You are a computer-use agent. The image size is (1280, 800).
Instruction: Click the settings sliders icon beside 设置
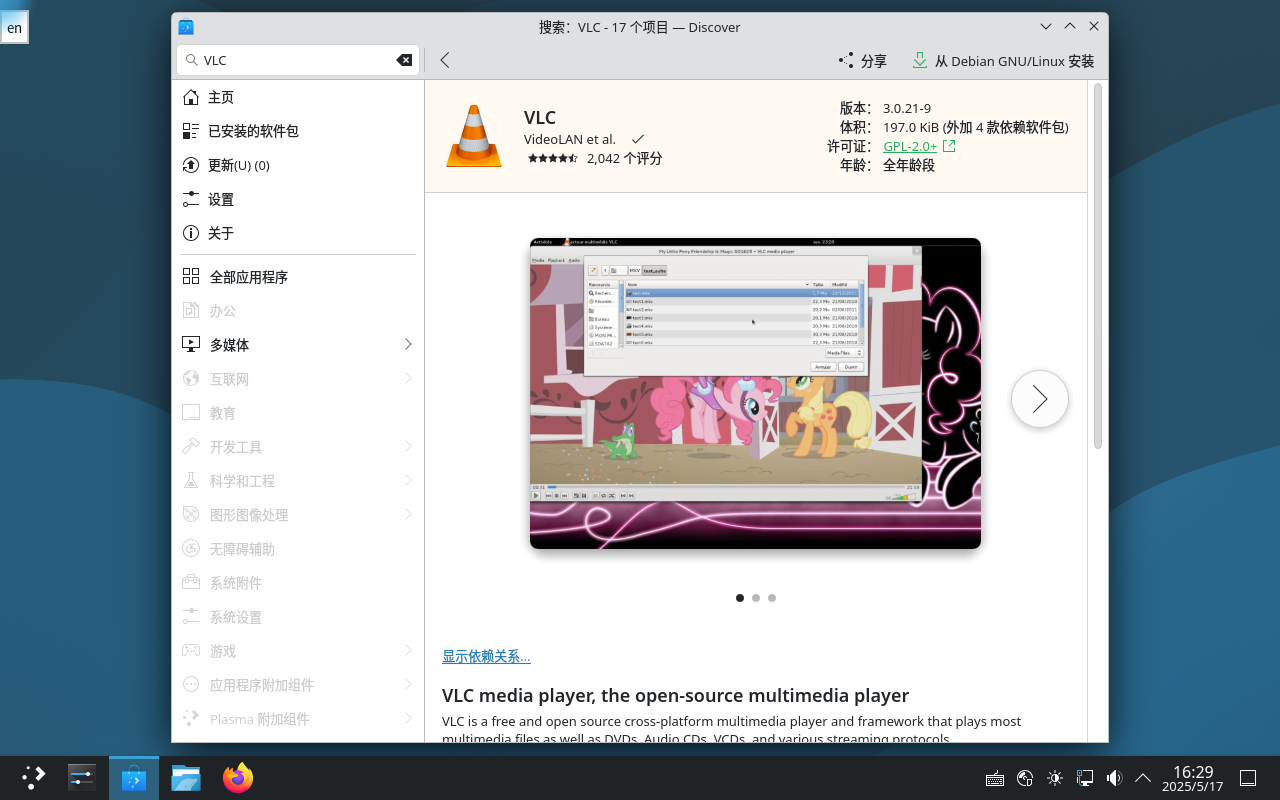(x=191, y=199)
